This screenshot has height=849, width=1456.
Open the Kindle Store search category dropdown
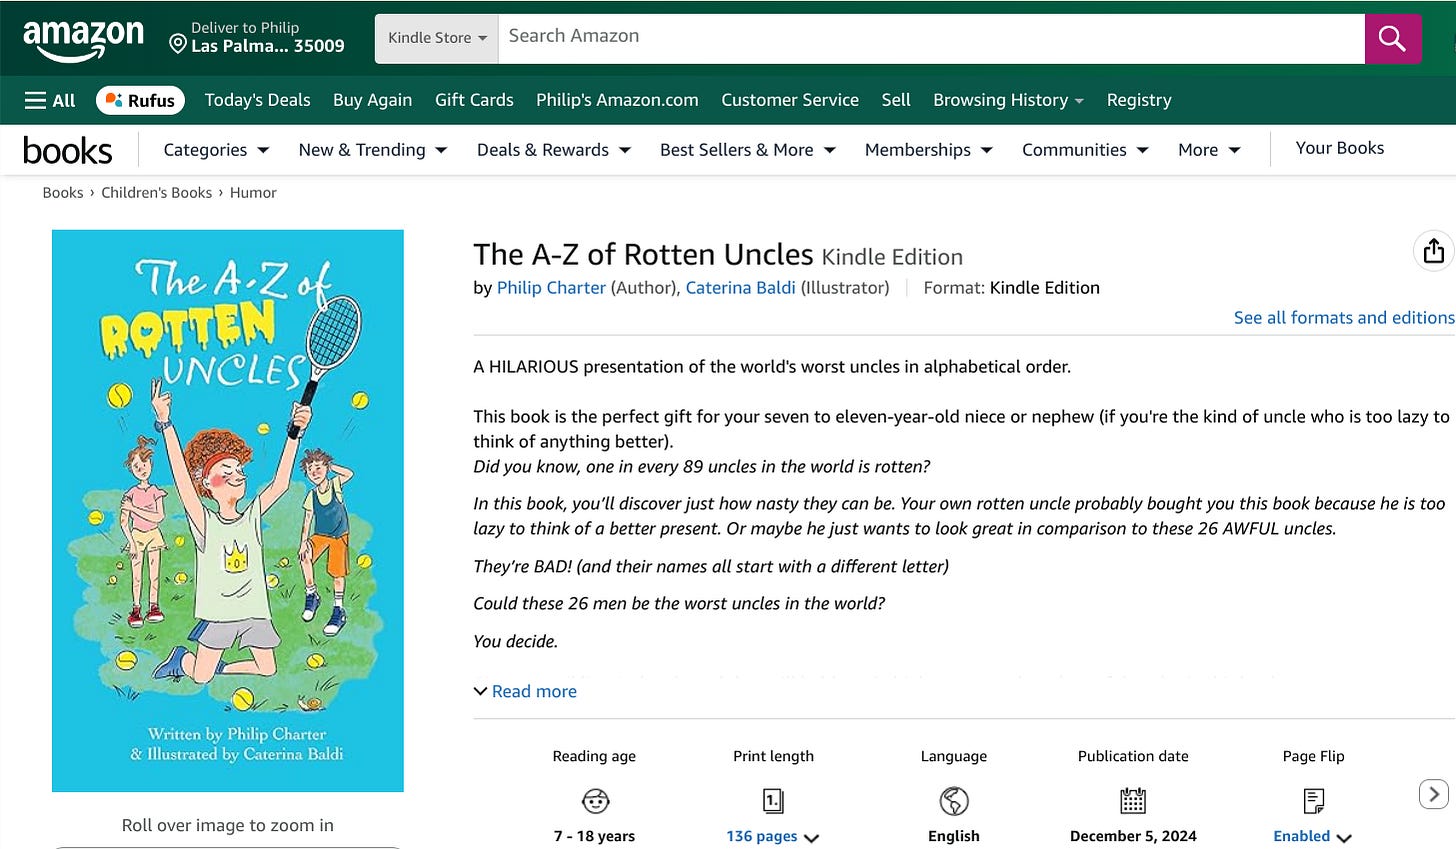pyautogui.click(x=437, y=38)
